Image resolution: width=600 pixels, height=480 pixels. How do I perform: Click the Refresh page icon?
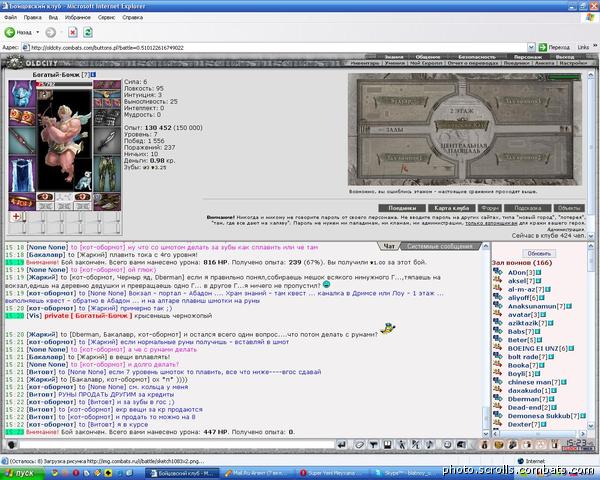[89, 32]
